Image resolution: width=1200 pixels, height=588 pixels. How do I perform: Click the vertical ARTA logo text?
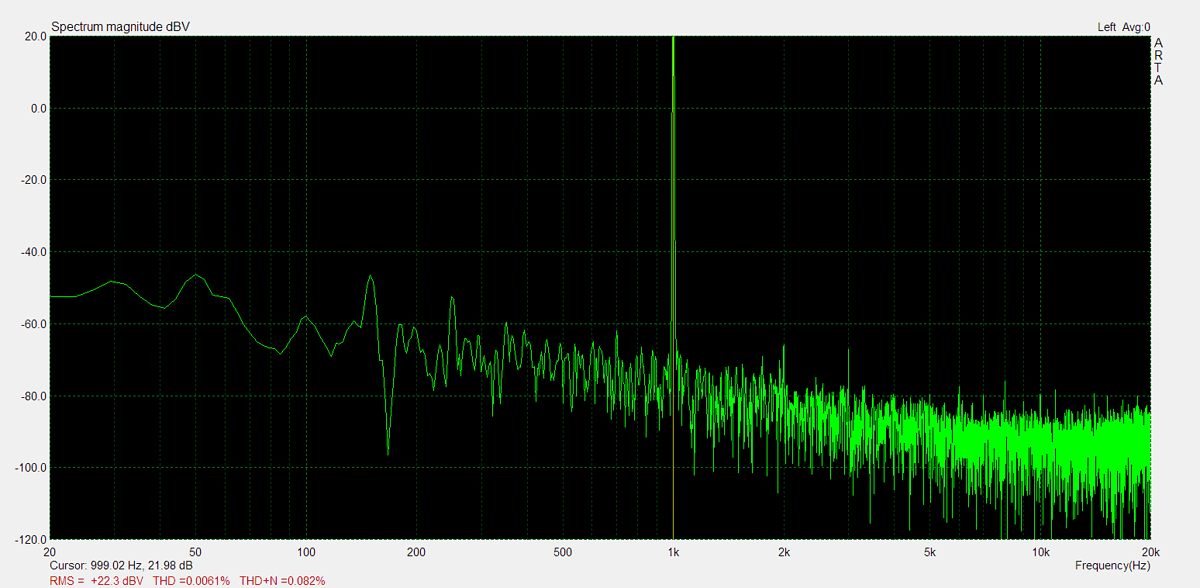coord(1158,62)
